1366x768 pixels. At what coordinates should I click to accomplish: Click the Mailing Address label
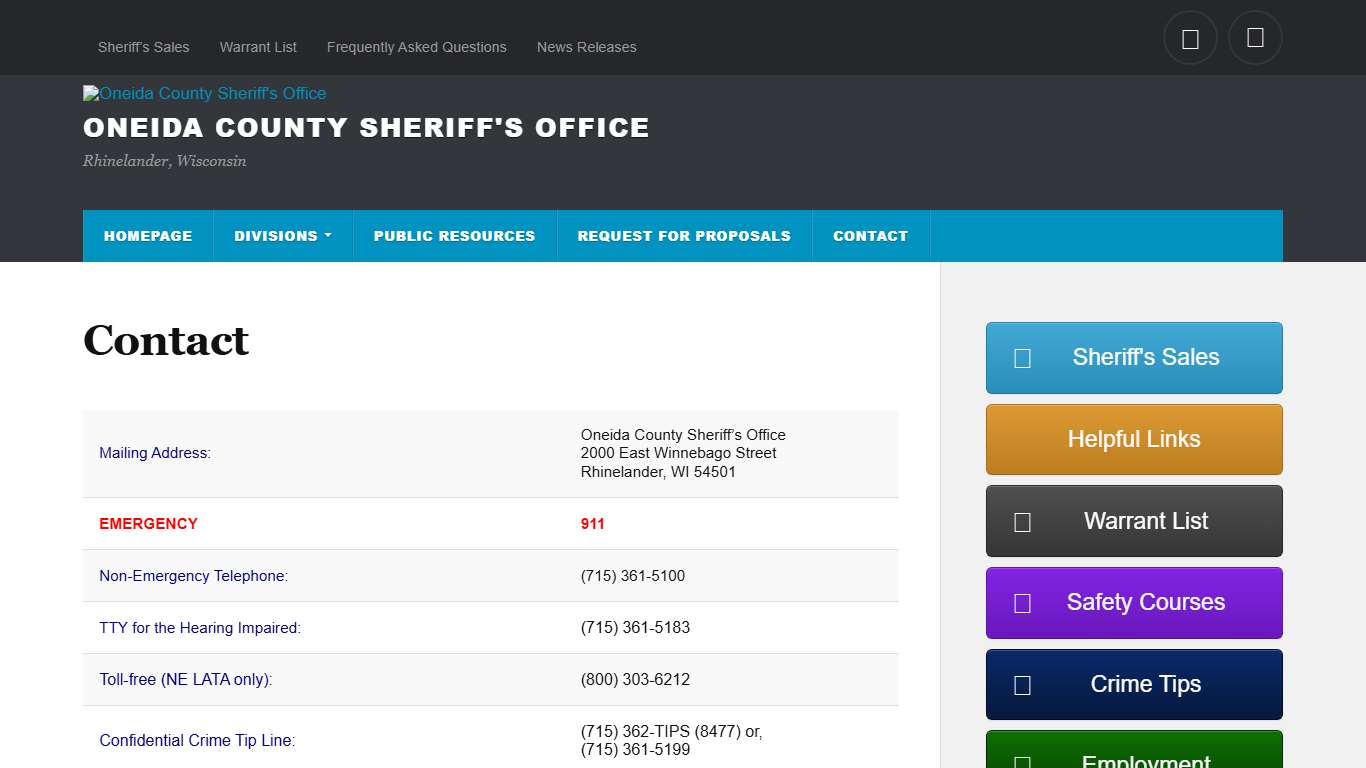click(155, 453)
